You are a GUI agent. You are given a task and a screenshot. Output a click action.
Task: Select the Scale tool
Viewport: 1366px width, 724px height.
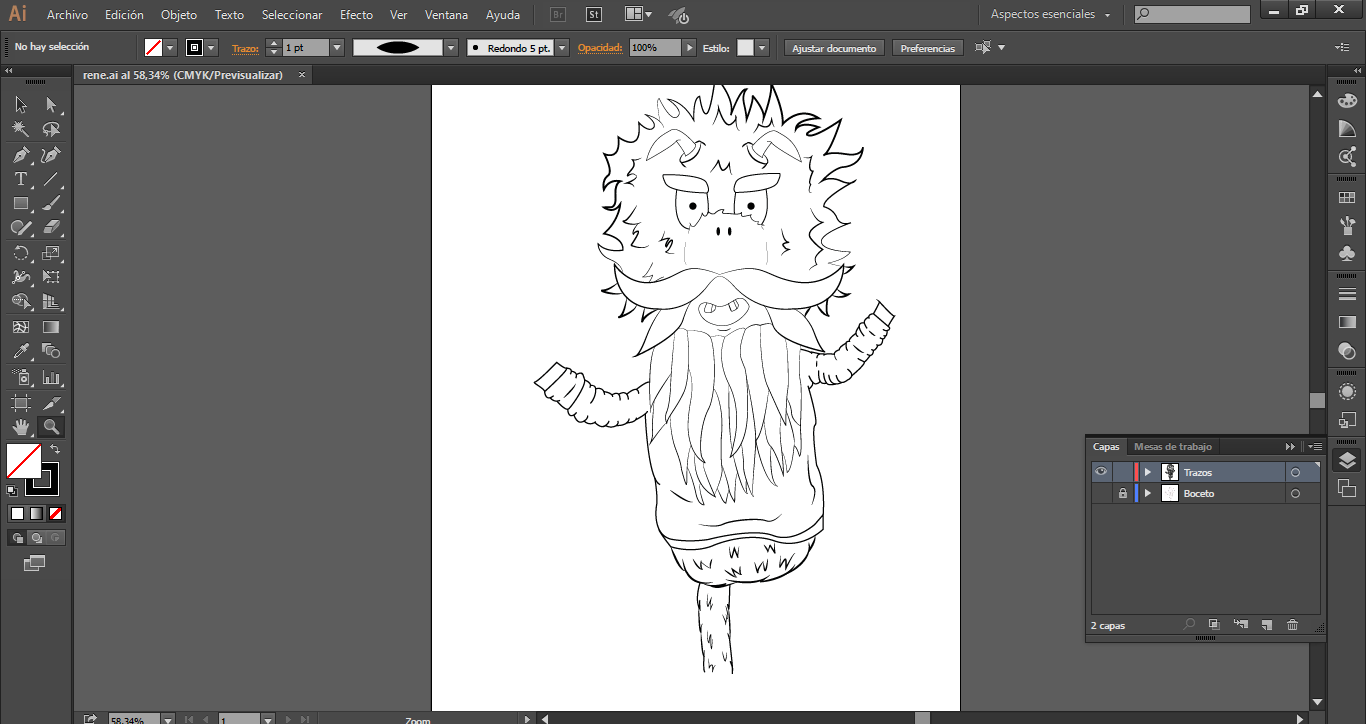point(51,253)
